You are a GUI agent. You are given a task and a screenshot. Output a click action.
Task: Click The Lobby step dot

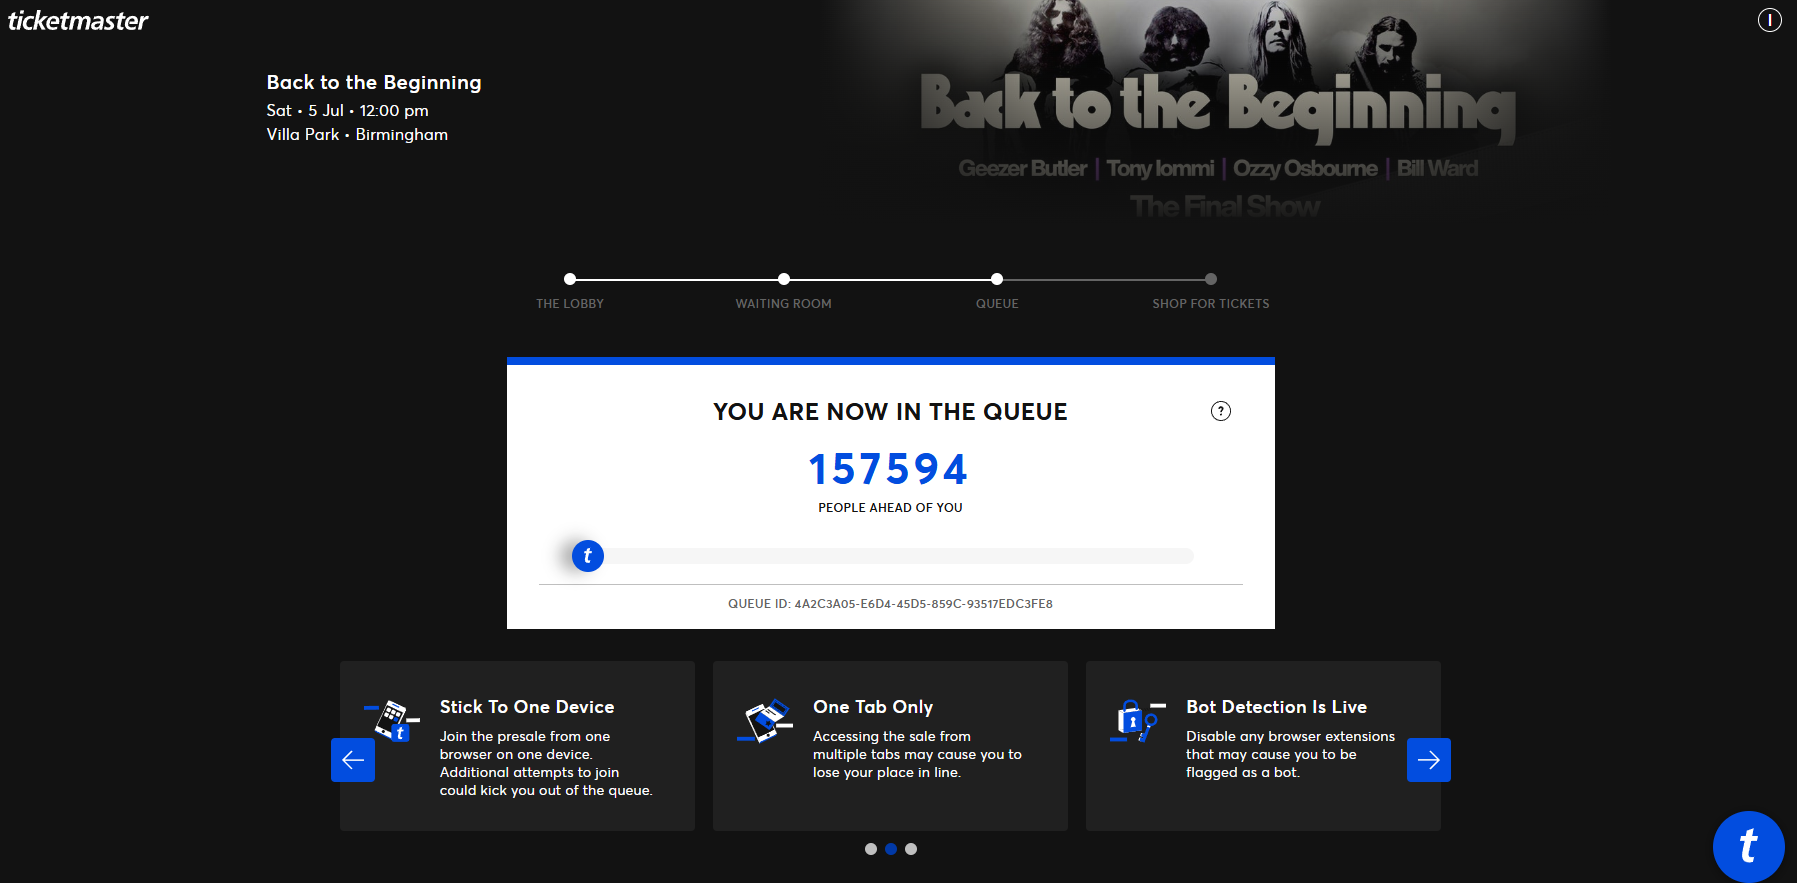[570, 279]
